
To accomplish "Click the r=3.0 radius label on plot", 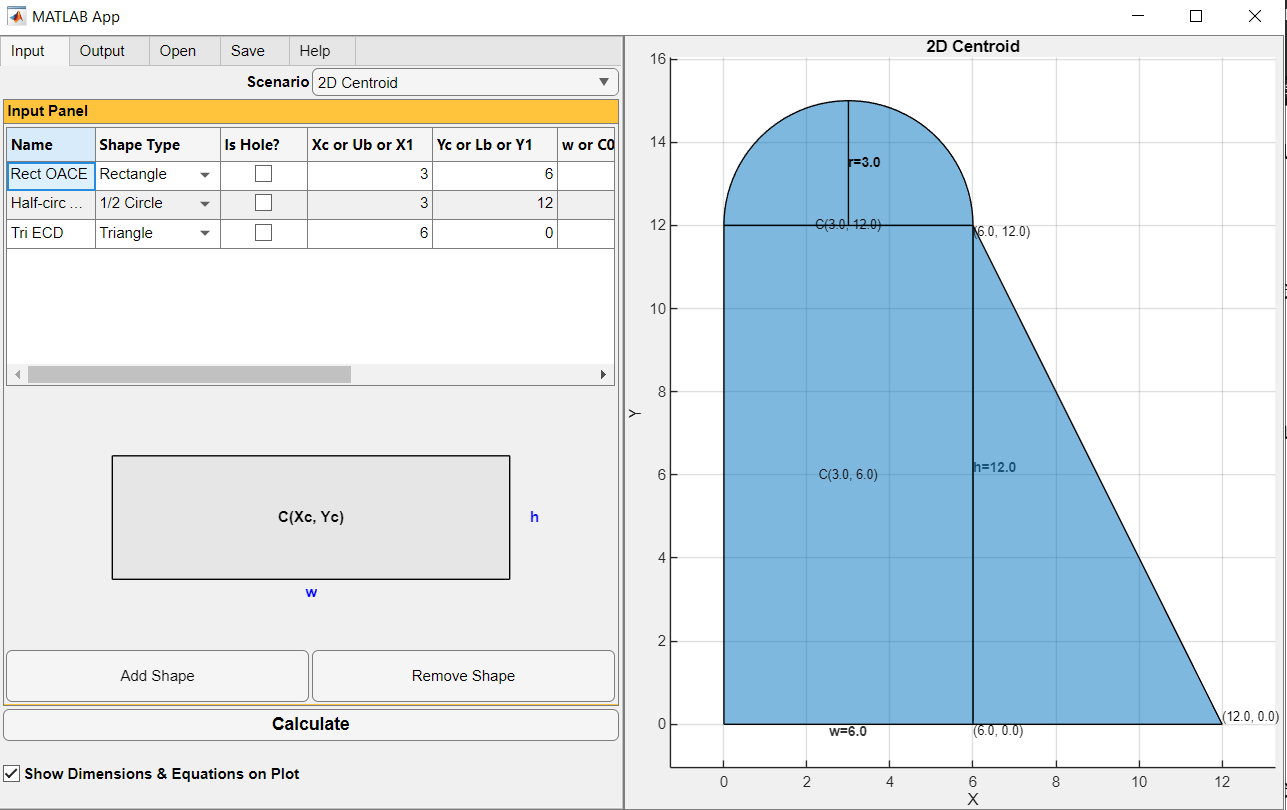I will pyautogui.click(x=865, y=162).
